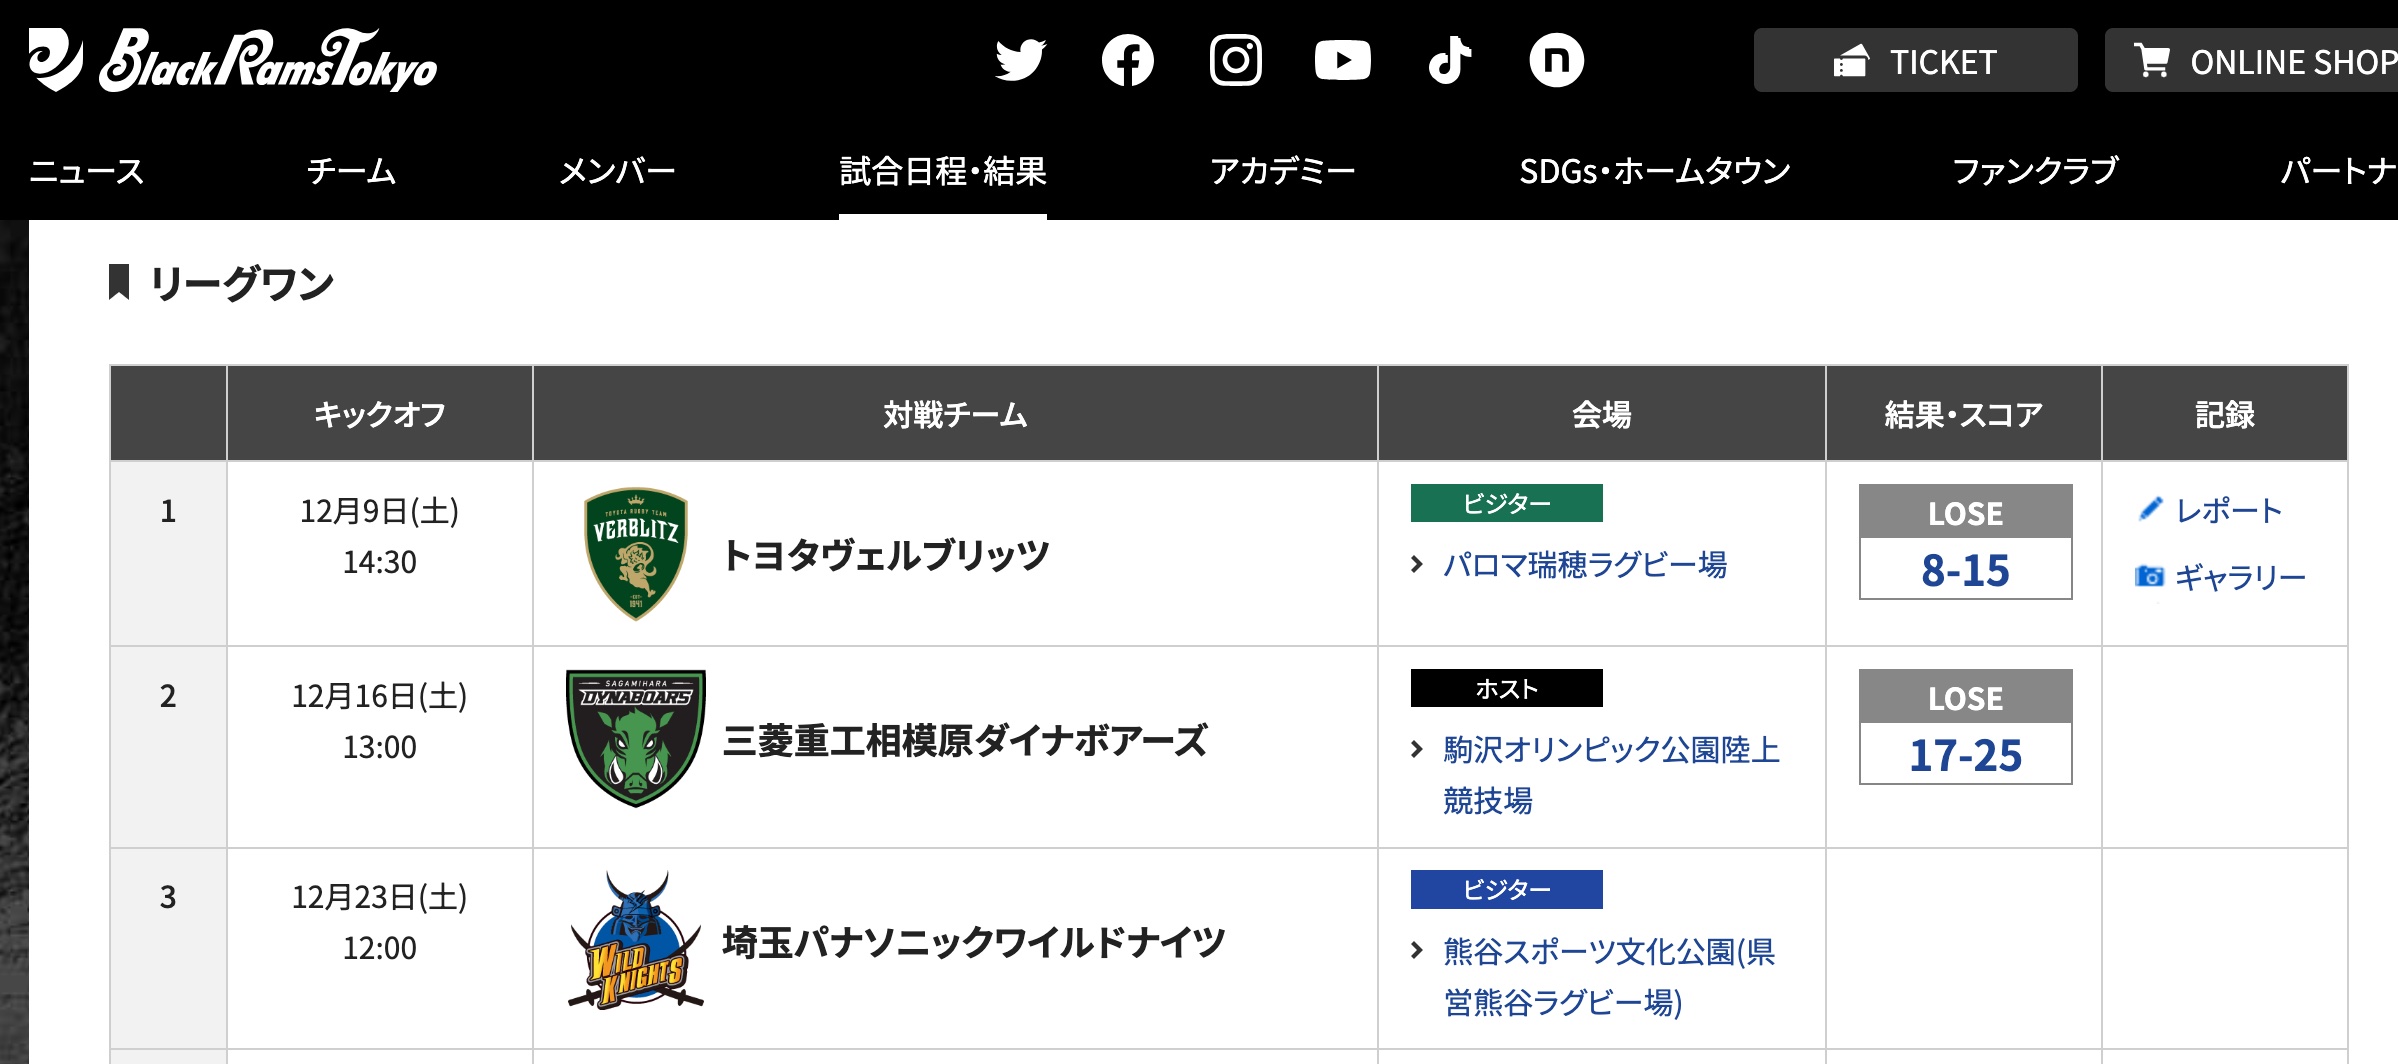This screenshot has height=1064, width=2398.
Task: Click the TICKET button
Action: coord(1915,61)
